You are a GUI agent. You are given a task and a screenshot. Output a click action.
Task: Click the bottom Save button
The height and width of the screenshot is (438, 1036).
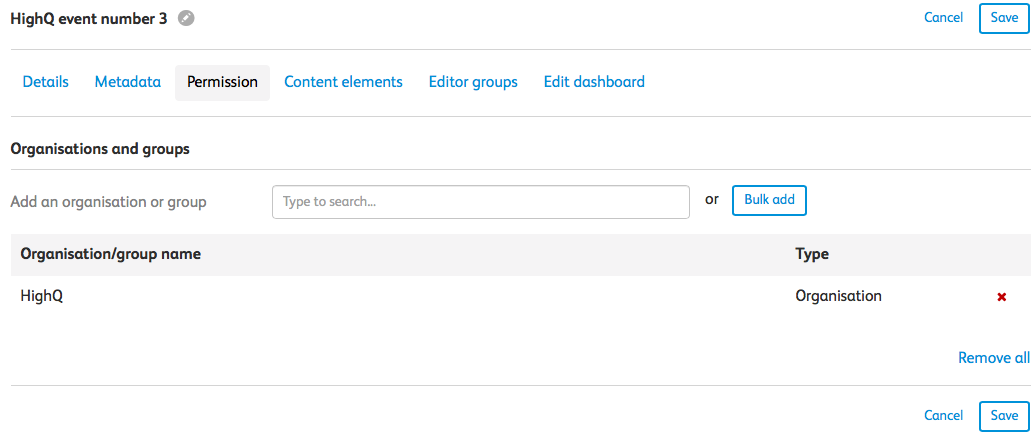click(x=1004, y=415)
